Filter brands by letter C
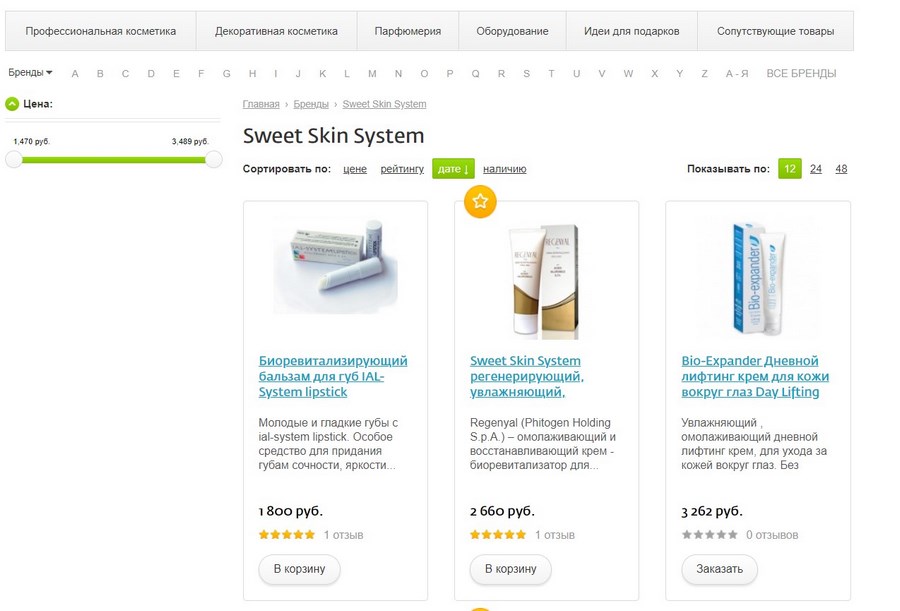Screen dimensions: 900x611 pyautogui.click(x=125, y=74)
